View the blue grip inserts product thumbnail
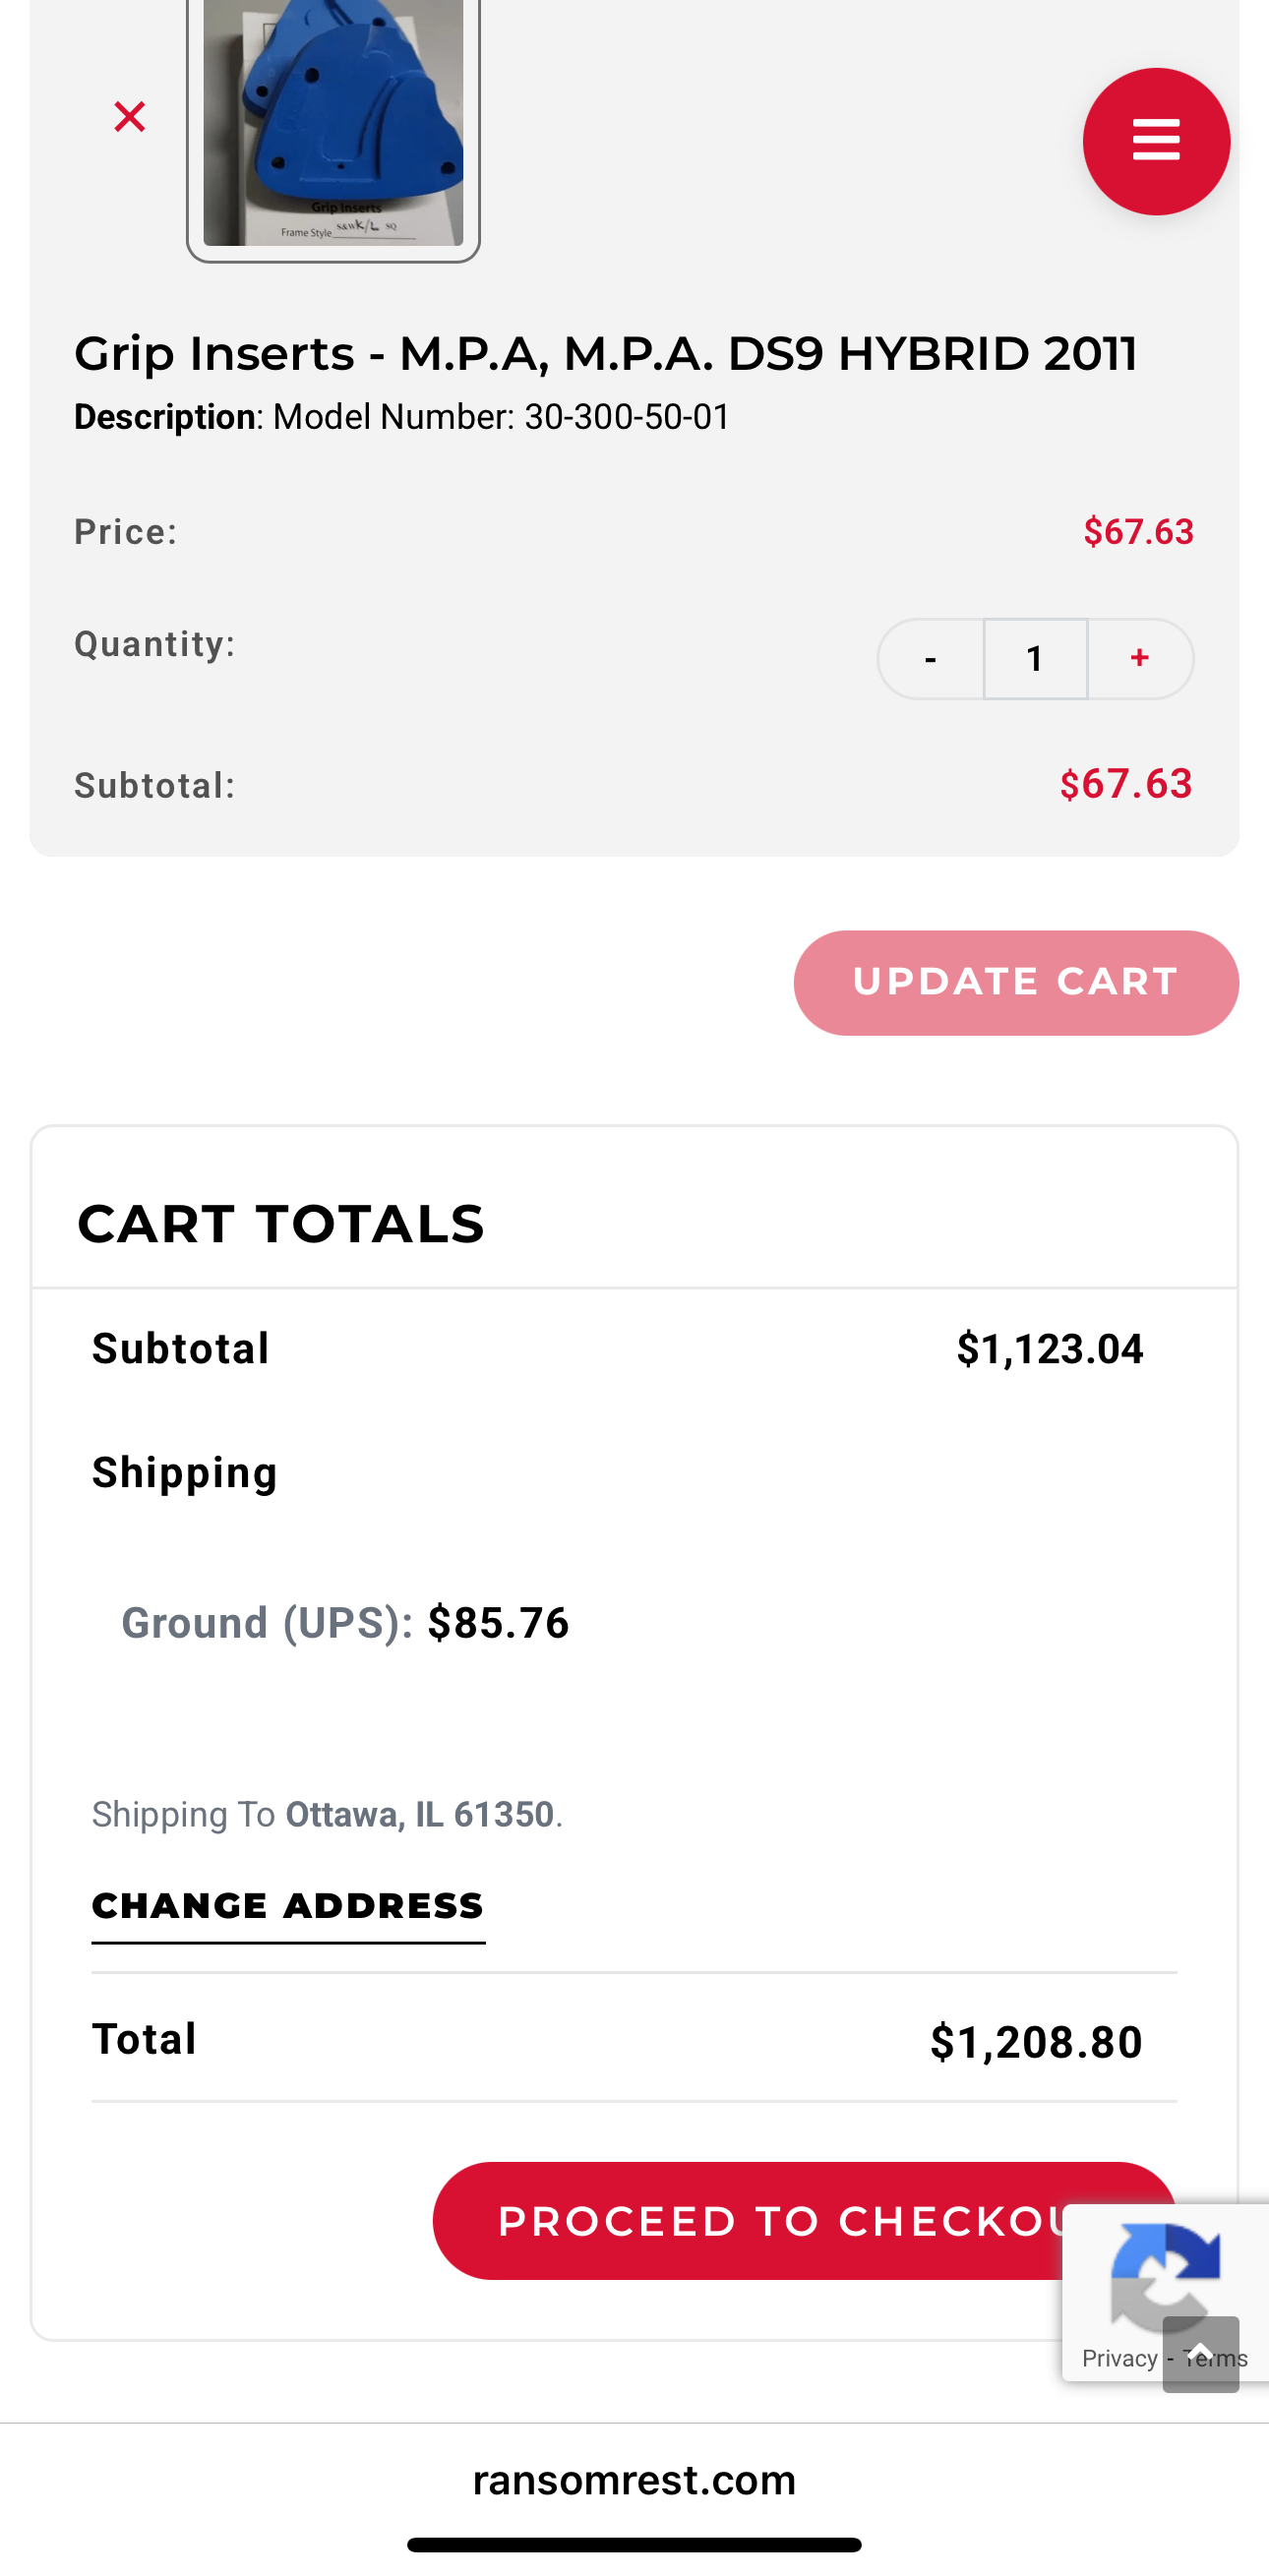The width and height of the screenshot is (1269, 2576). pos(333,125)
